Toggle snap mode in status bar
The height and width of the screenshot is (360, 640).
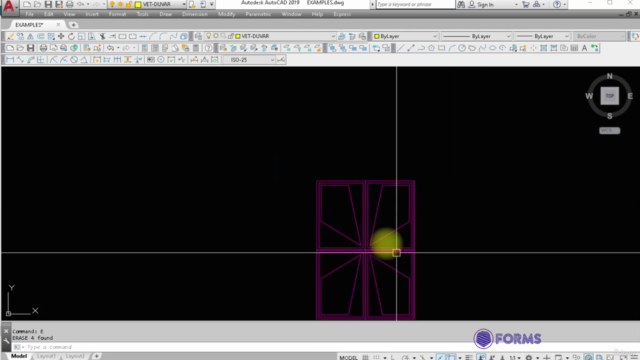[x=376, y=357]
